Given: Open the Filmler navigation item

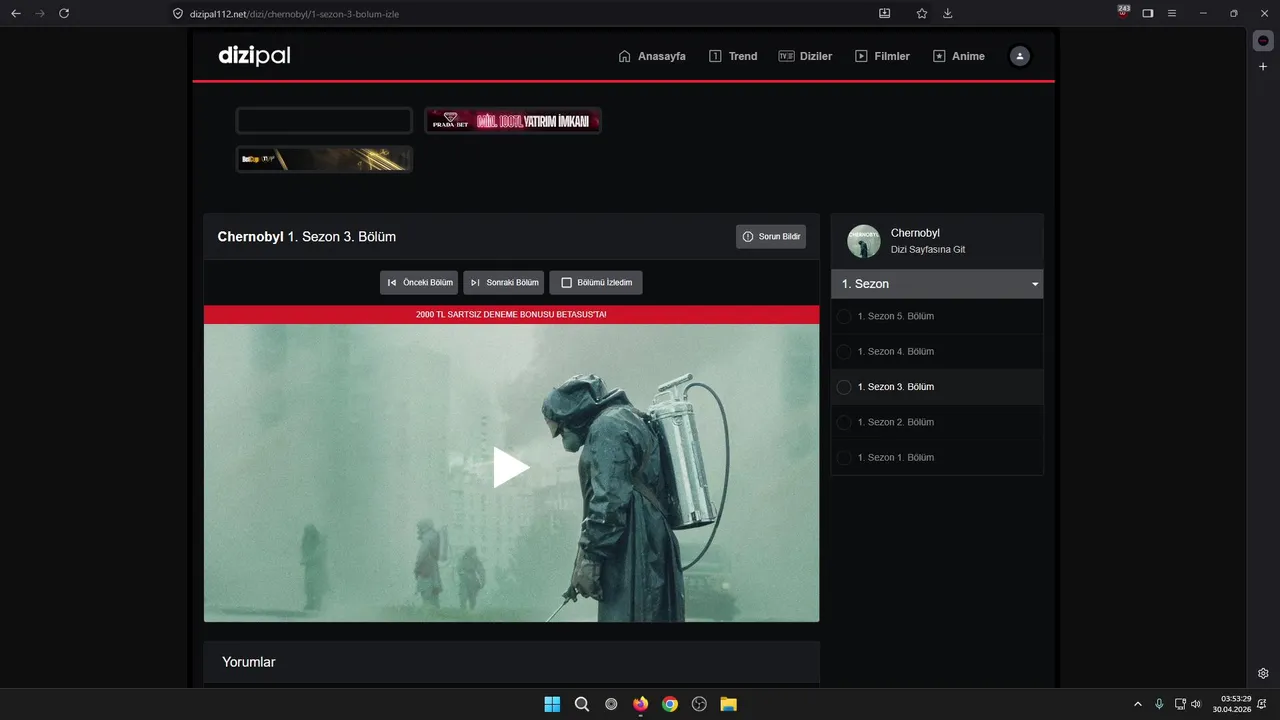Looking at the screenshot, I should click(882, 56).
